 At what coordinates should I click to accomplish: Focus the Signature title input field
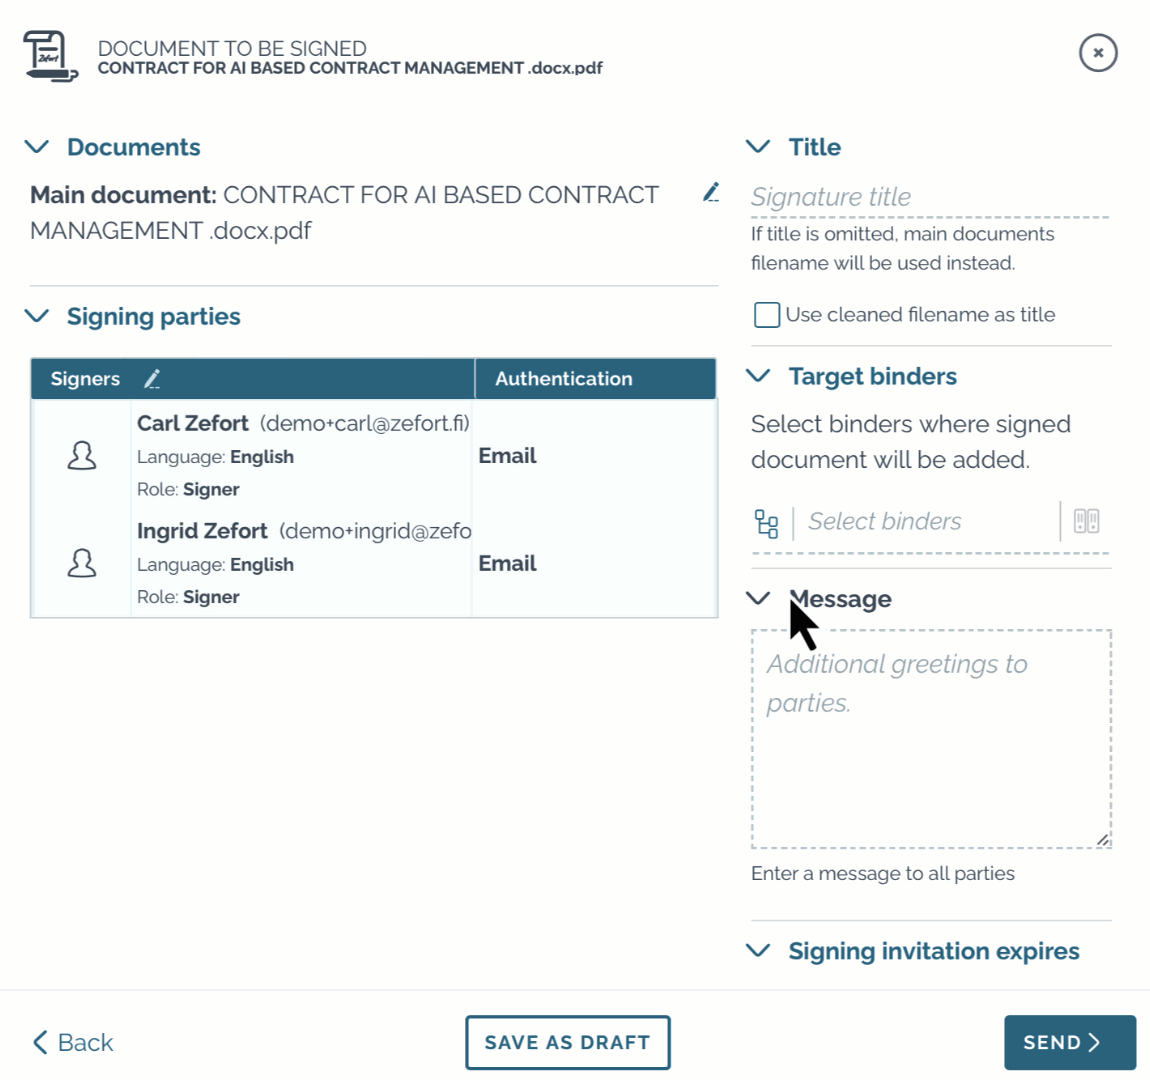point(930,196)
